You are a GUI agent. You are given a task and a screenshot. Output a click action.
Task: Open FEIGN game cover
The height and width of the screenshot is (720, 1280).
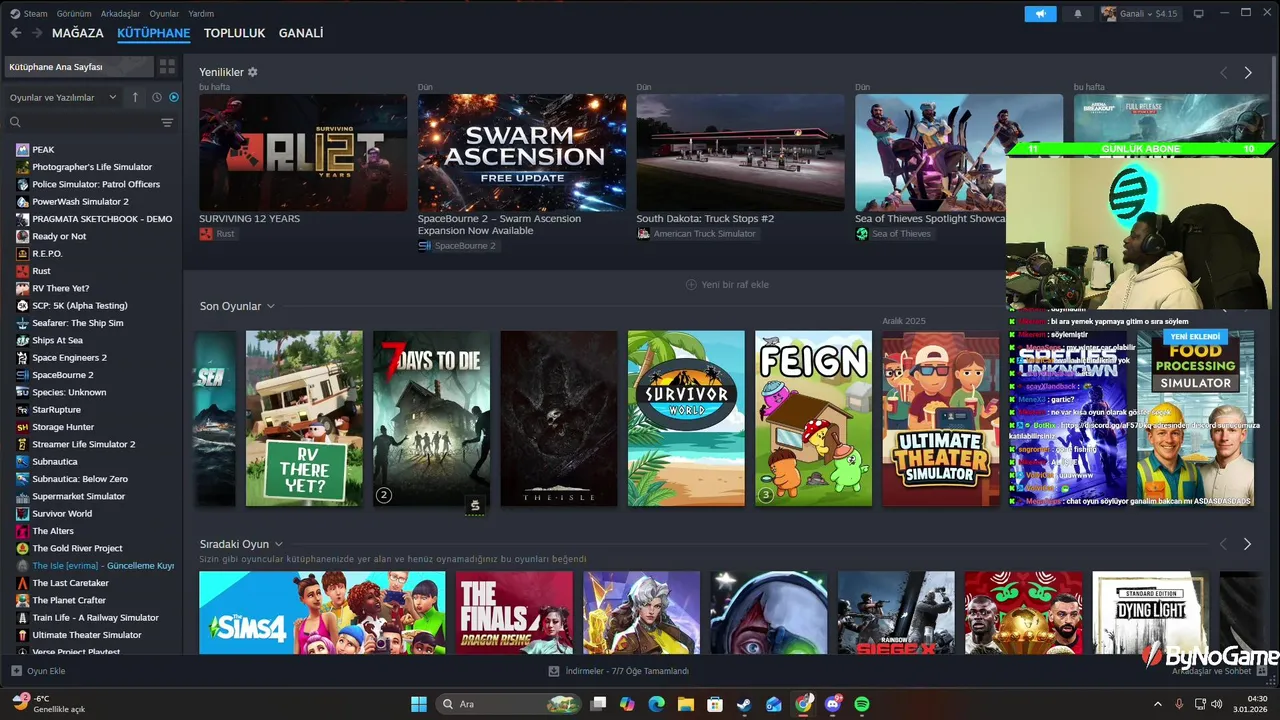pyautogui.click(x=813, y=418)
